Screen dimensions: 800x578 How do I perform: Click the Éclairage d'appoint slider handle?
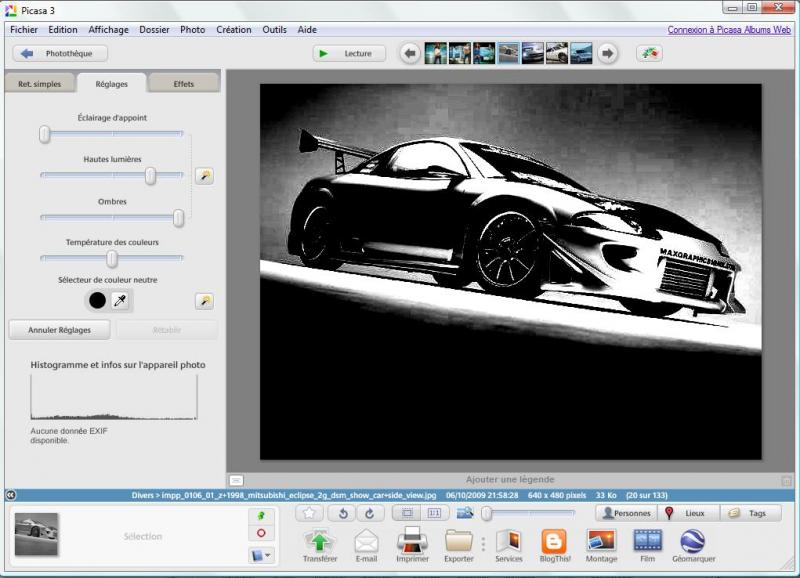tap(45, 134)
